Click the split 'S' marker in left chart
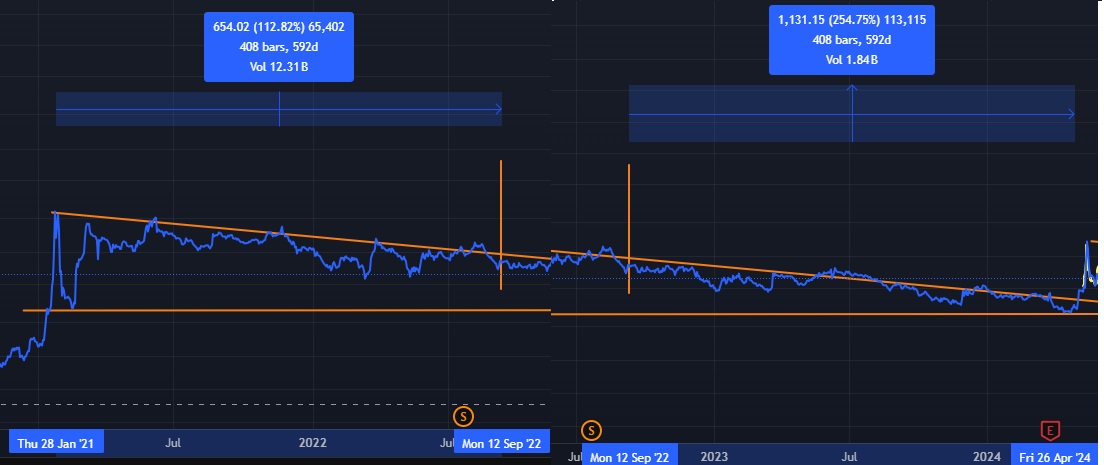Image resolution: width=1104 pixels, height=465 pixels. click(463, 416)
